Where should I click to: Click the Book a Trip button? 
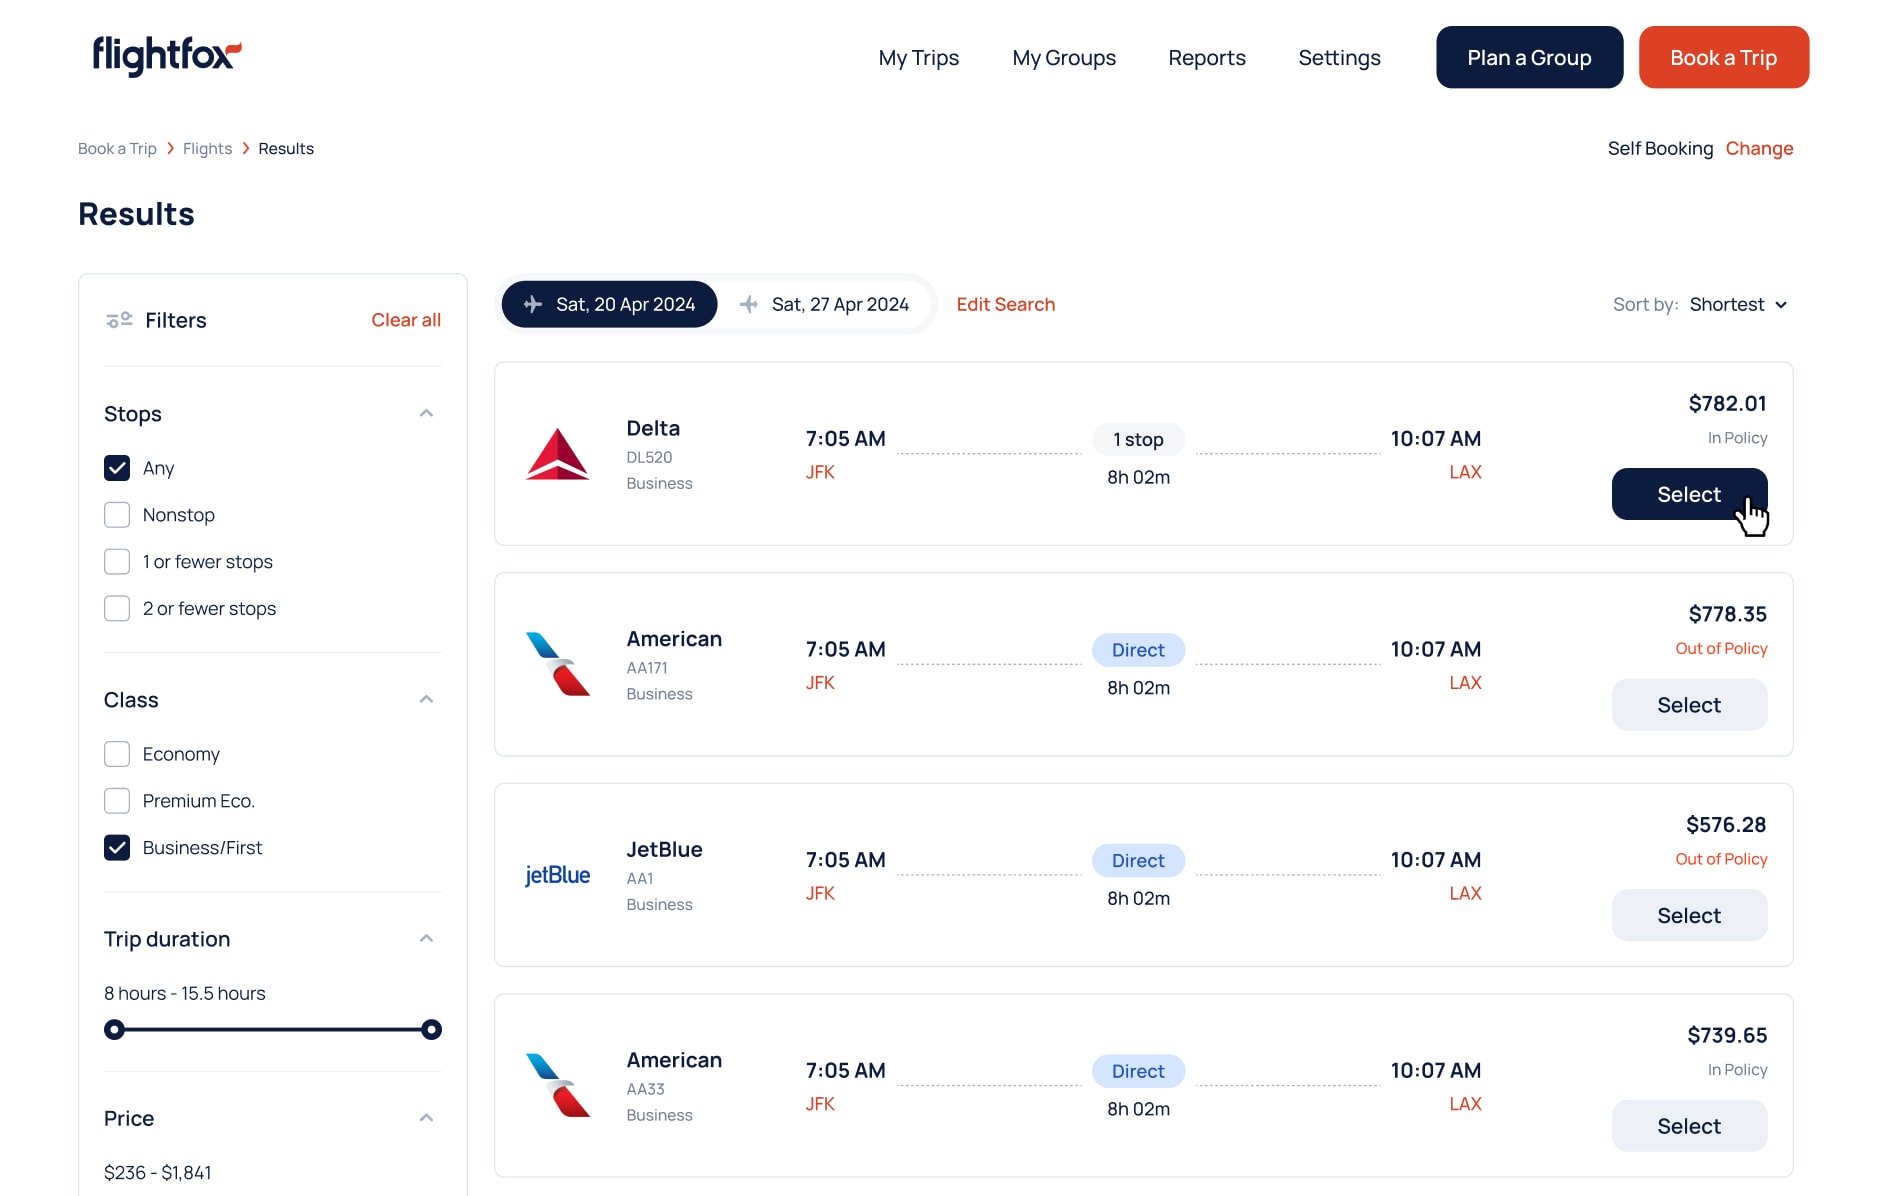tap(1723, 57)
